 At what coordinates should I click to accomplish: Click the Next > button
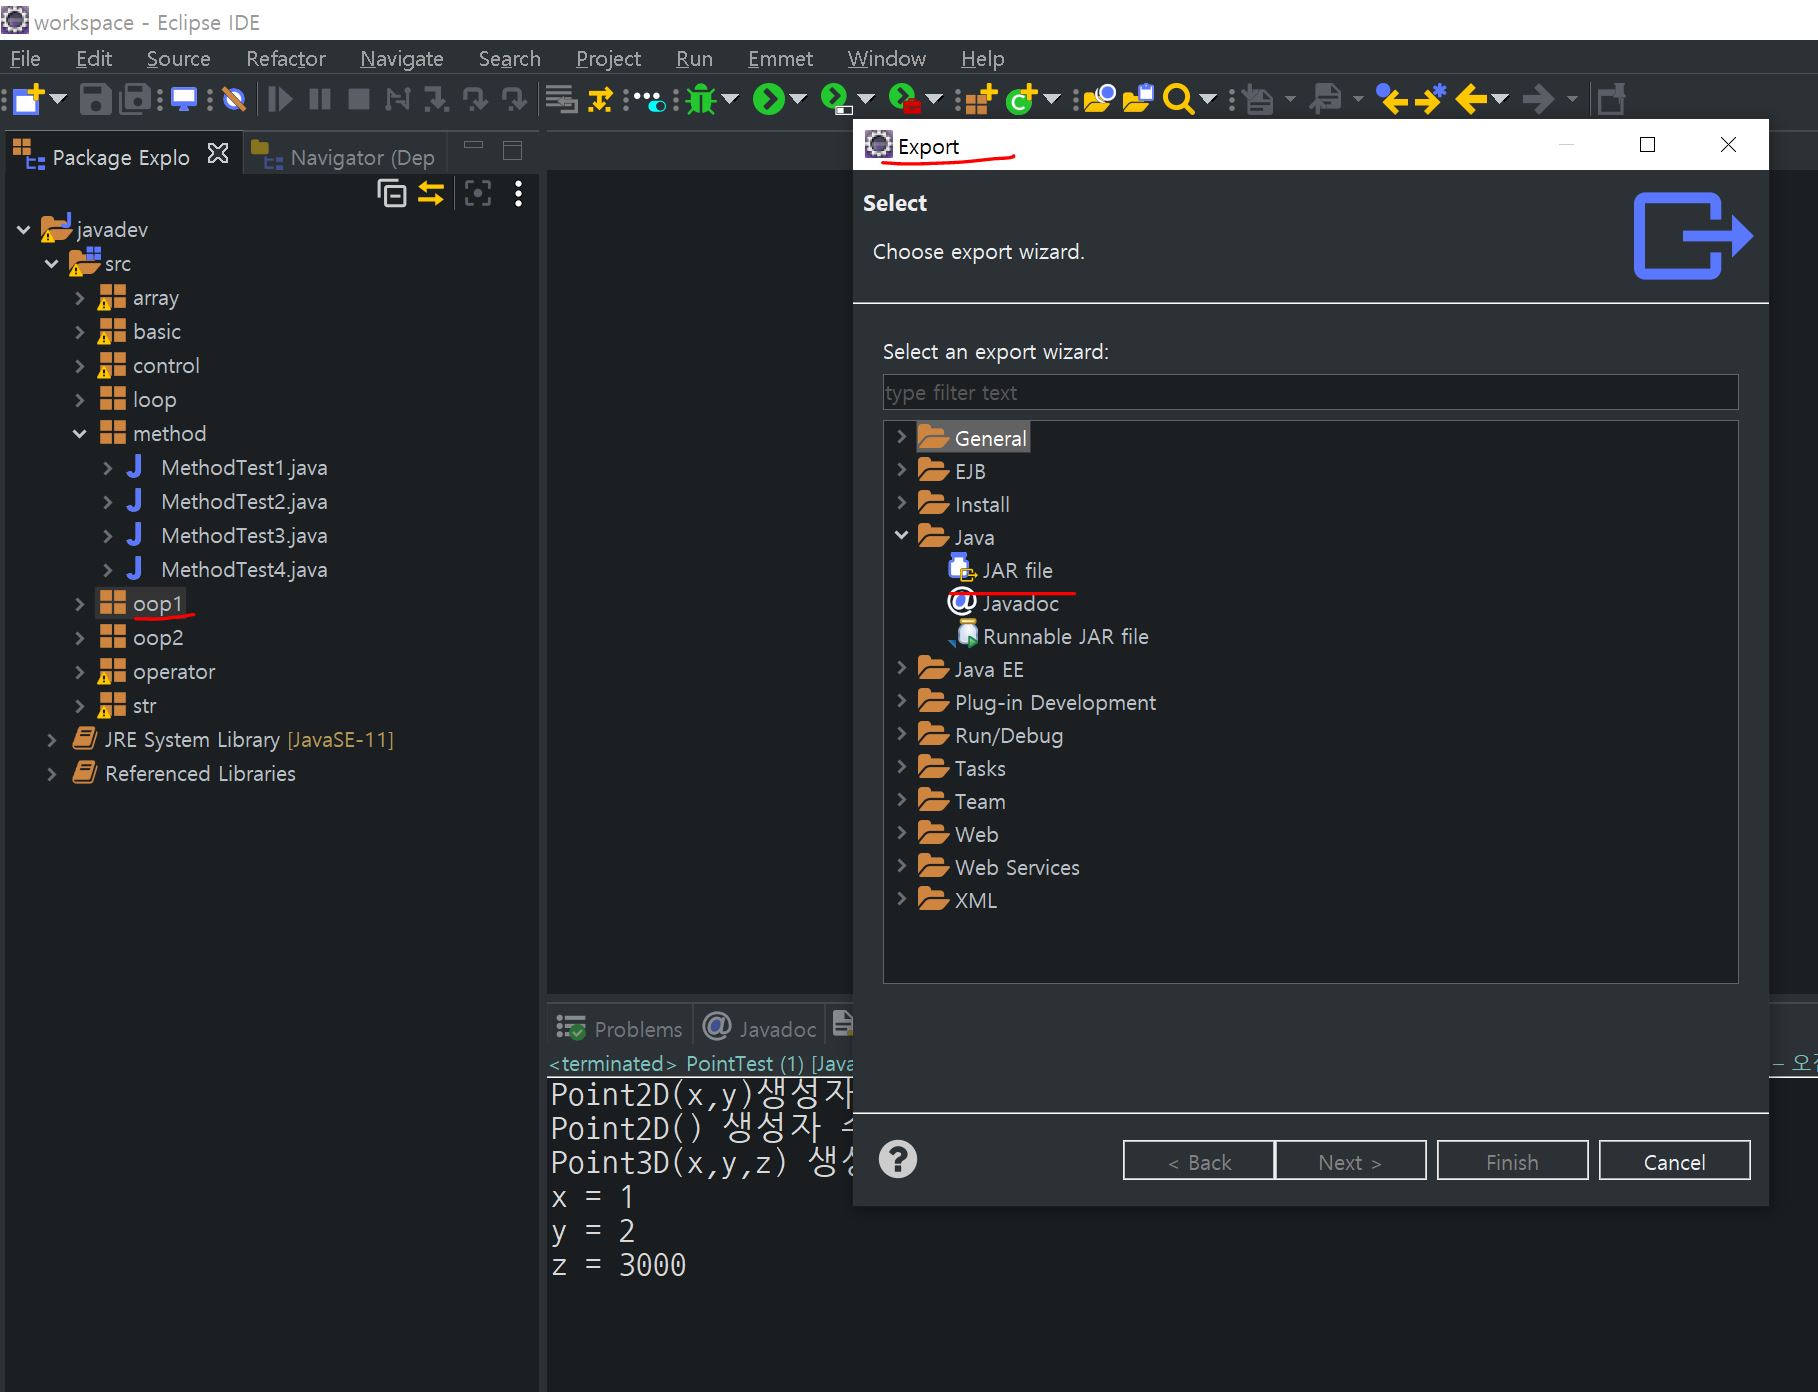[1350, 1161]
